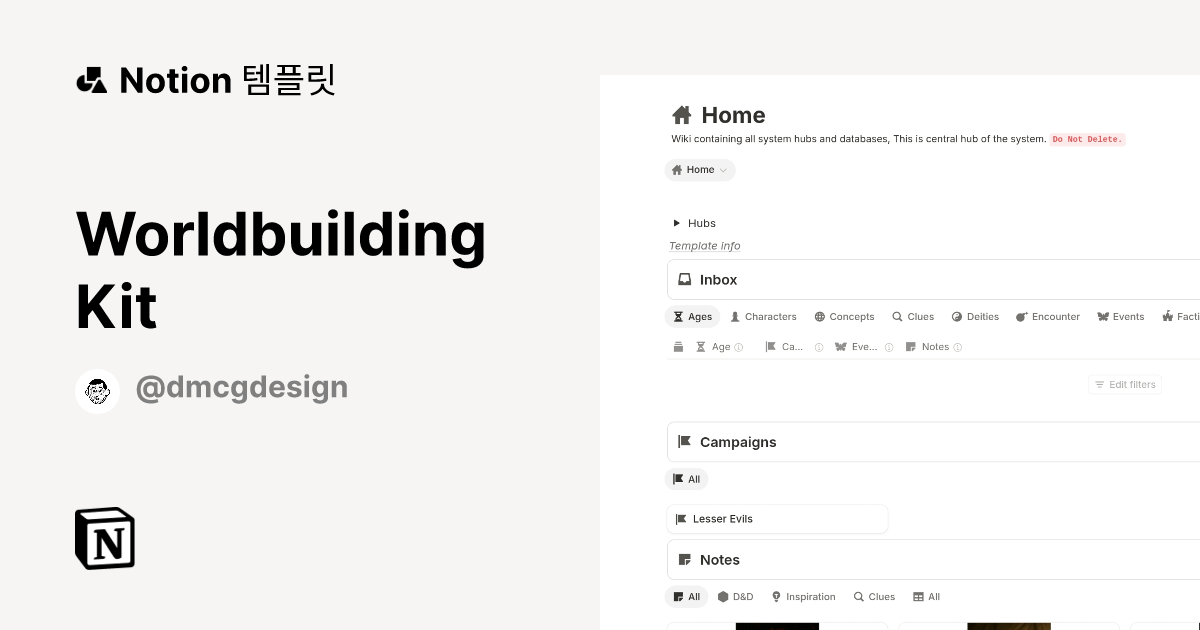Click the Home house icon
1200x630 pixels.
682,115
